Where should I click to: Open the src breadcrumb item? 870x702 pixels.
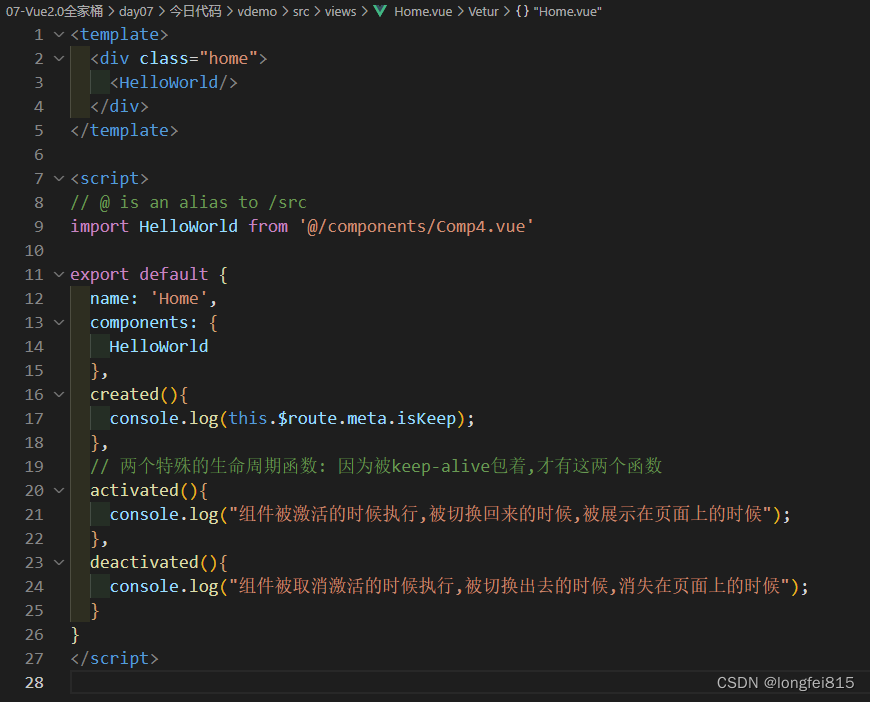[300, 11]
